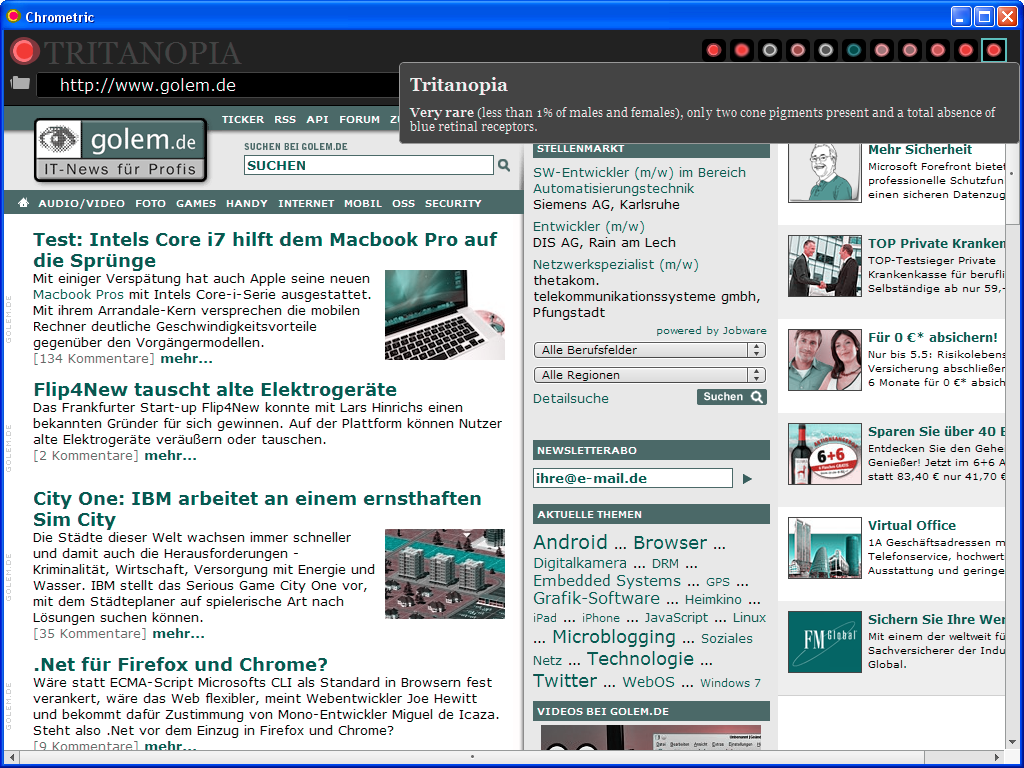Follow the powered by Jobware link

711,330
